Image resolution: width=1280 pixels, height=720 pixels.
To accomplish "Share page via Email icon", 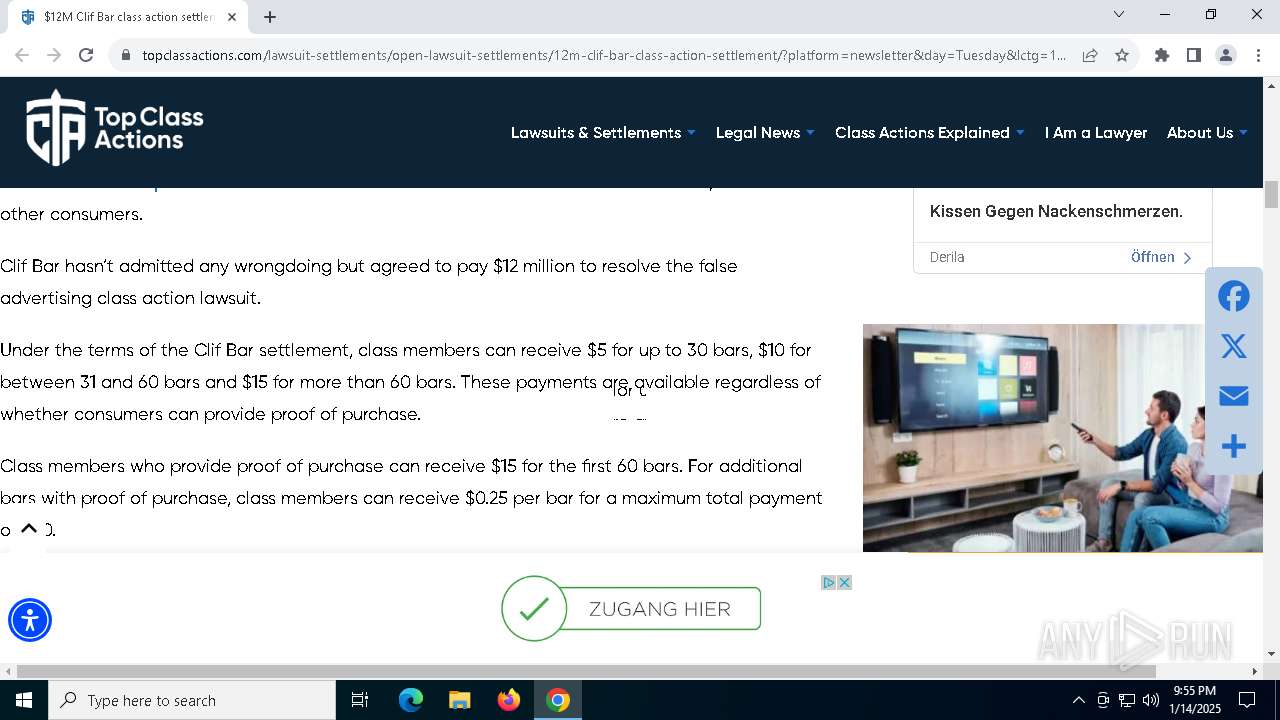I will [x=1234, y=396].
